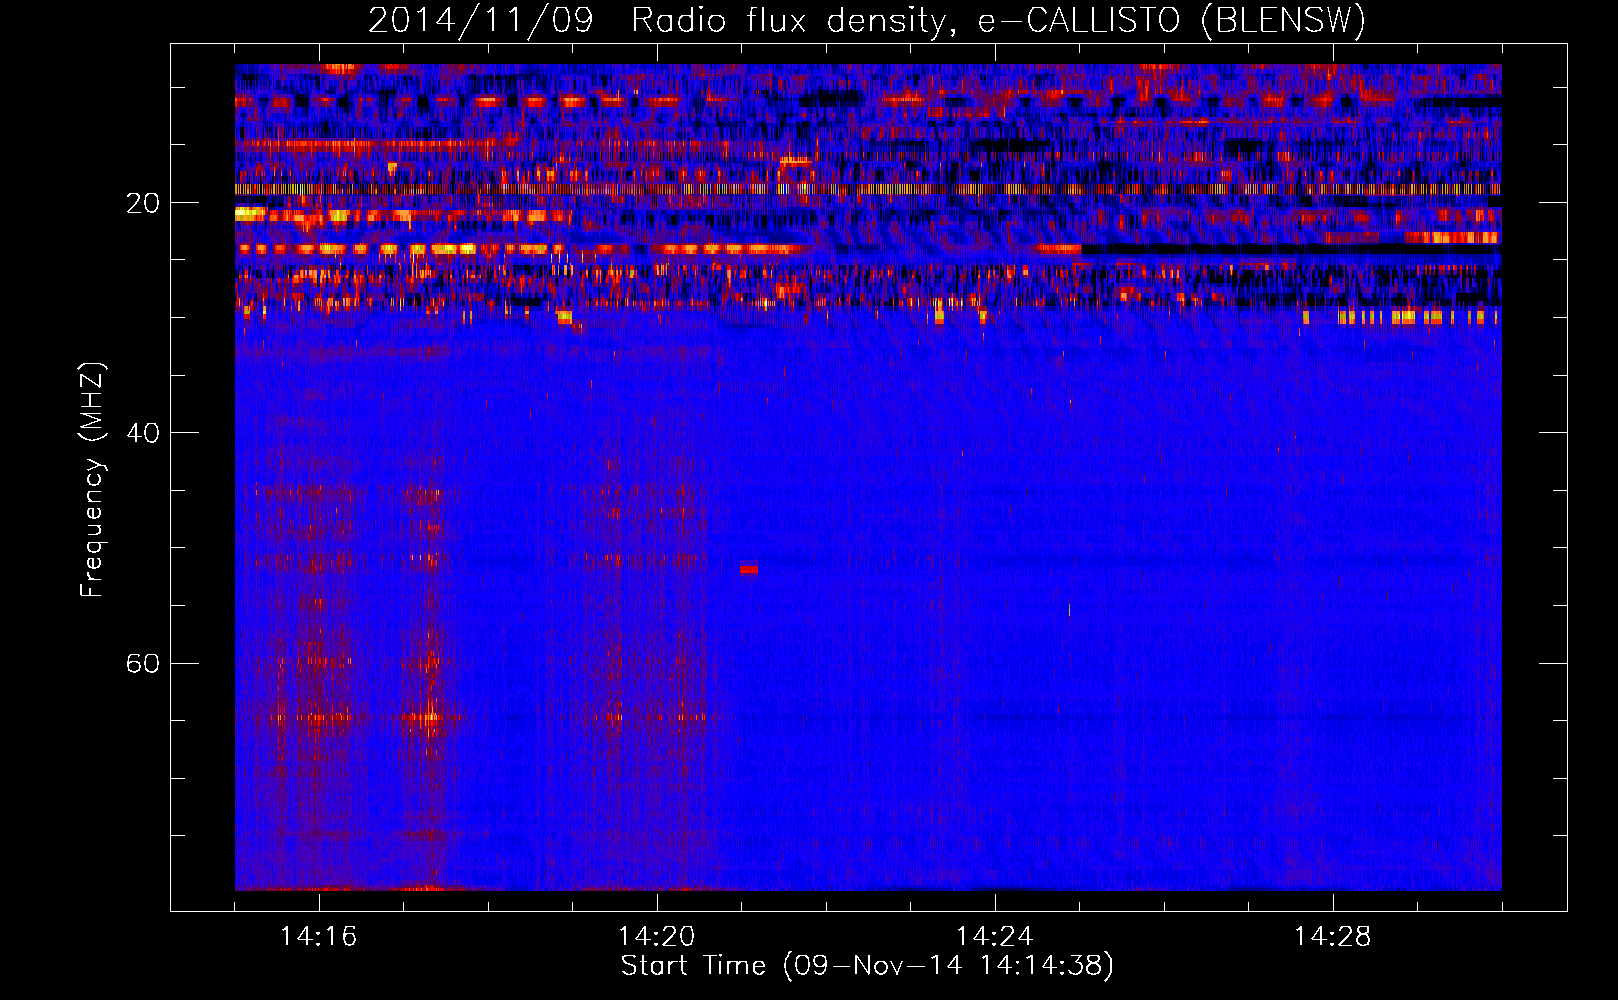Click the isolated red spot near 52 MHz

pos(749,569)
